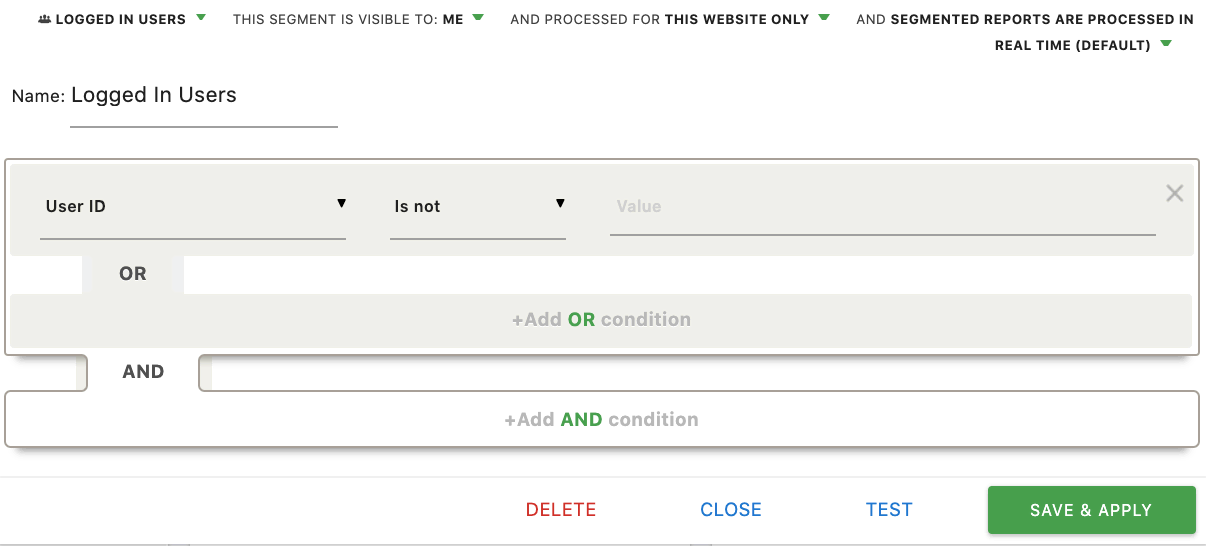Image resolution: width=1206 pixels, height=546 pixels.
Task: Open the Real Time (Default) processing dropdown
Action: (x=1166, y=44)
